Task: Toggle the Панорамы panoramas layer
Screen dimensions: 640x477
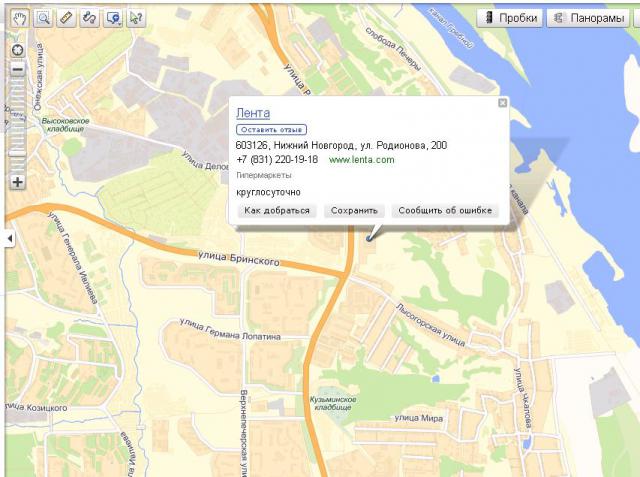Action: (588, 18)
